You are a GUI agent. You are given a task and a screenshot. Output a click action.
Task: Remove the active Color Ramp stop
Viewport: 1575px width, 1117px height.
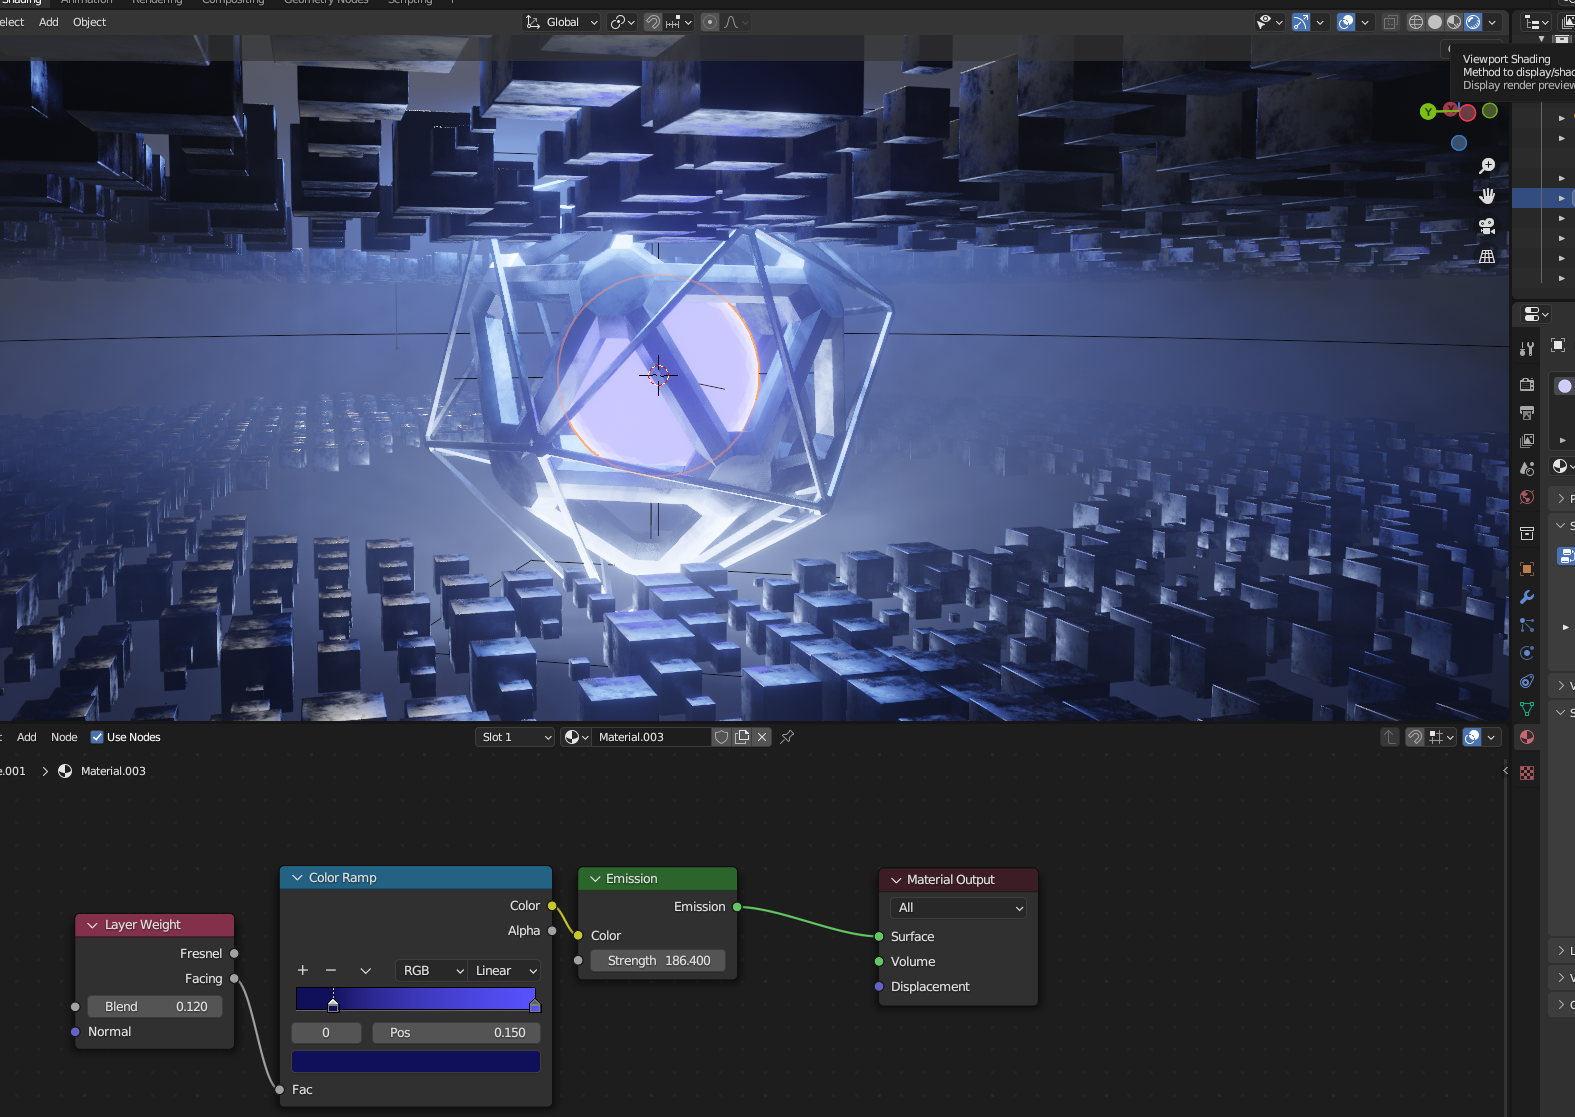[x=331, y=970]
